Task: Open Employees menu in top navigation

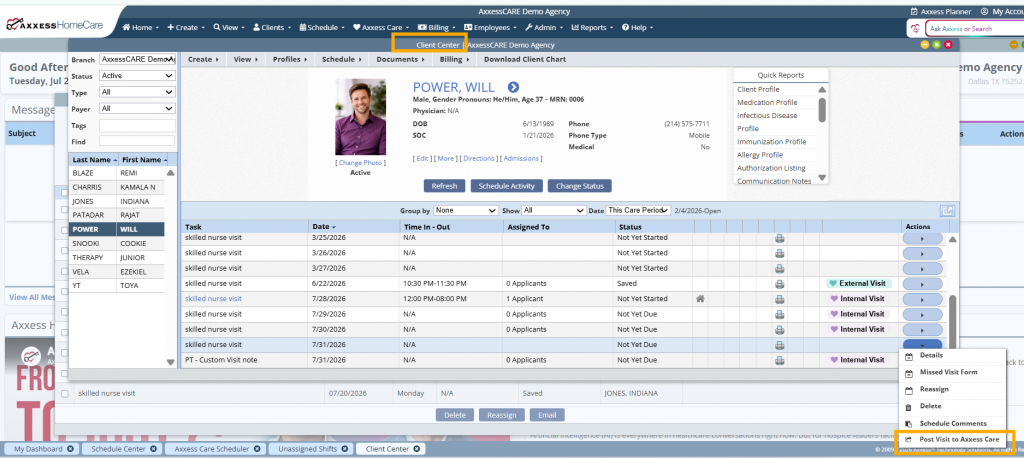Action: (490, 27)
